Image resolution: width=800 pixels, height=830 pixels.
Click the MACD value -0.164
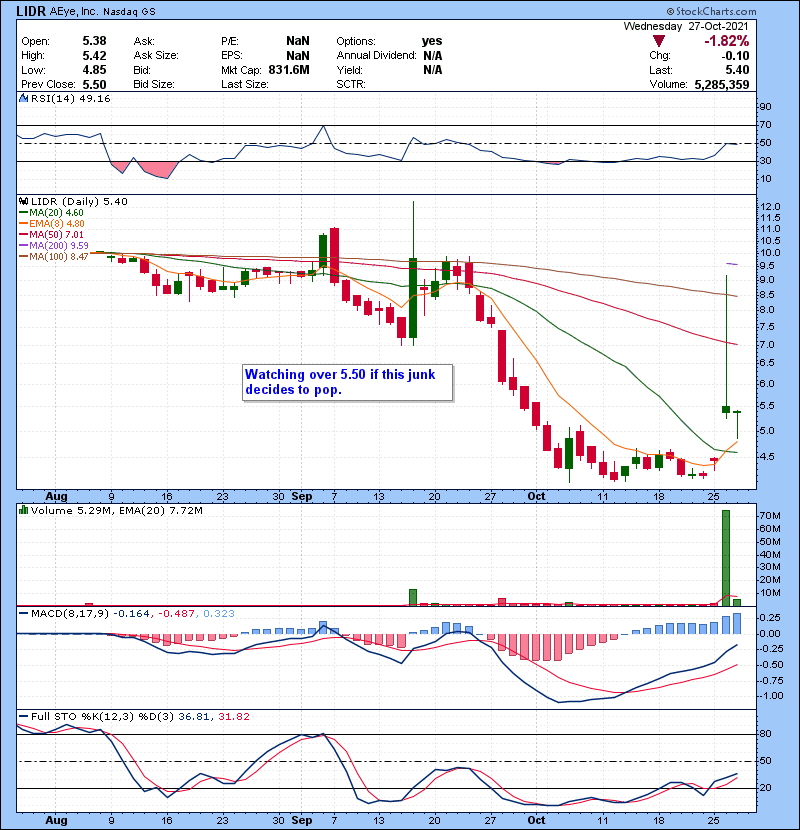pyautogui.click(x=131, y=614)
